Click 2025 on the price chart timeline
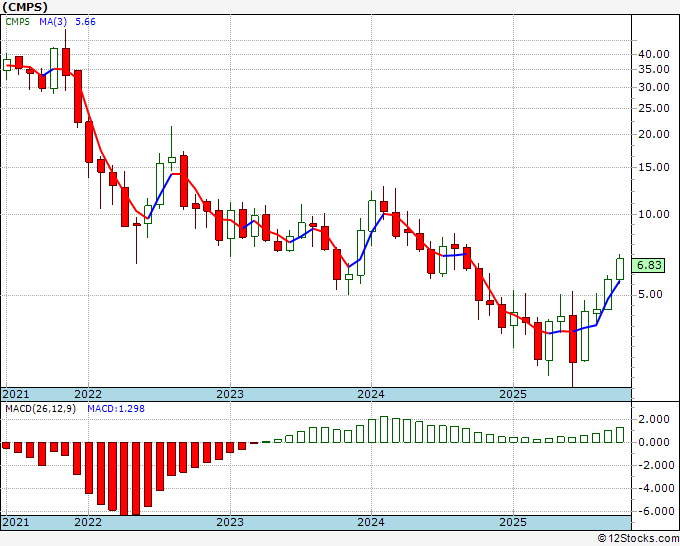 click(x=513, y=394)
